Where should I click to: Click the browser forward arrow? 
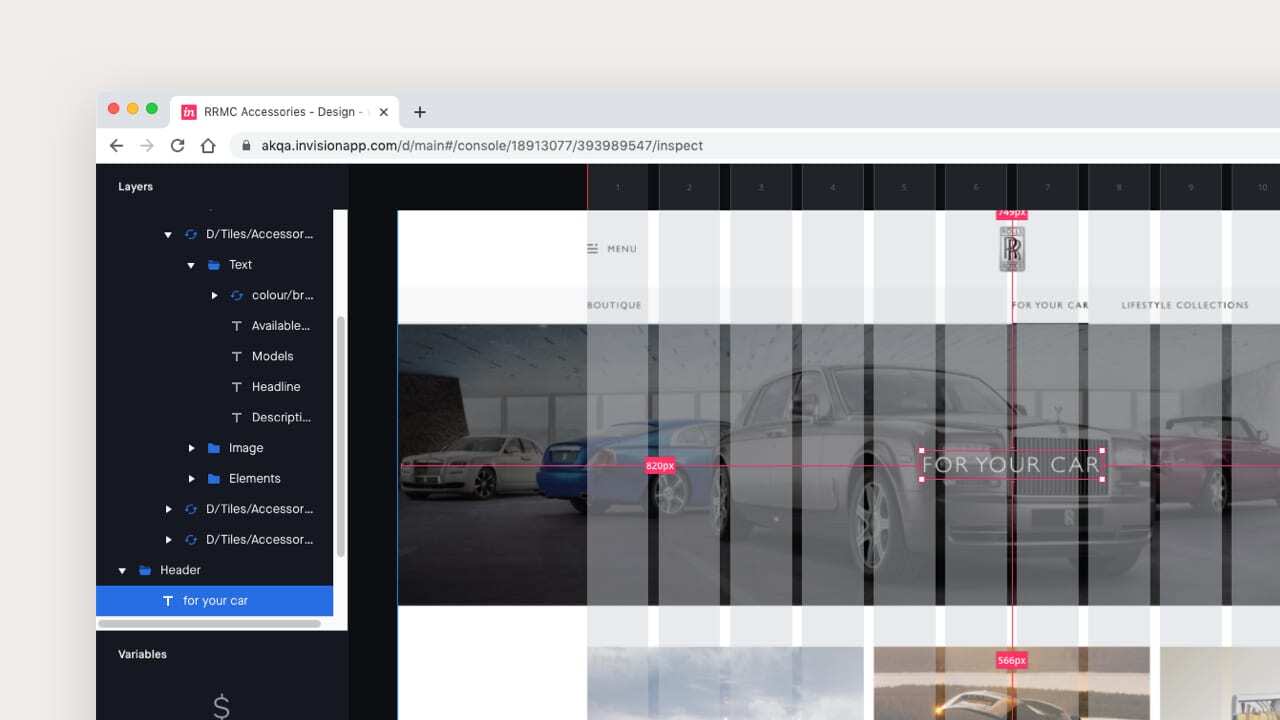pyautogui.click(x=147, y=145)
